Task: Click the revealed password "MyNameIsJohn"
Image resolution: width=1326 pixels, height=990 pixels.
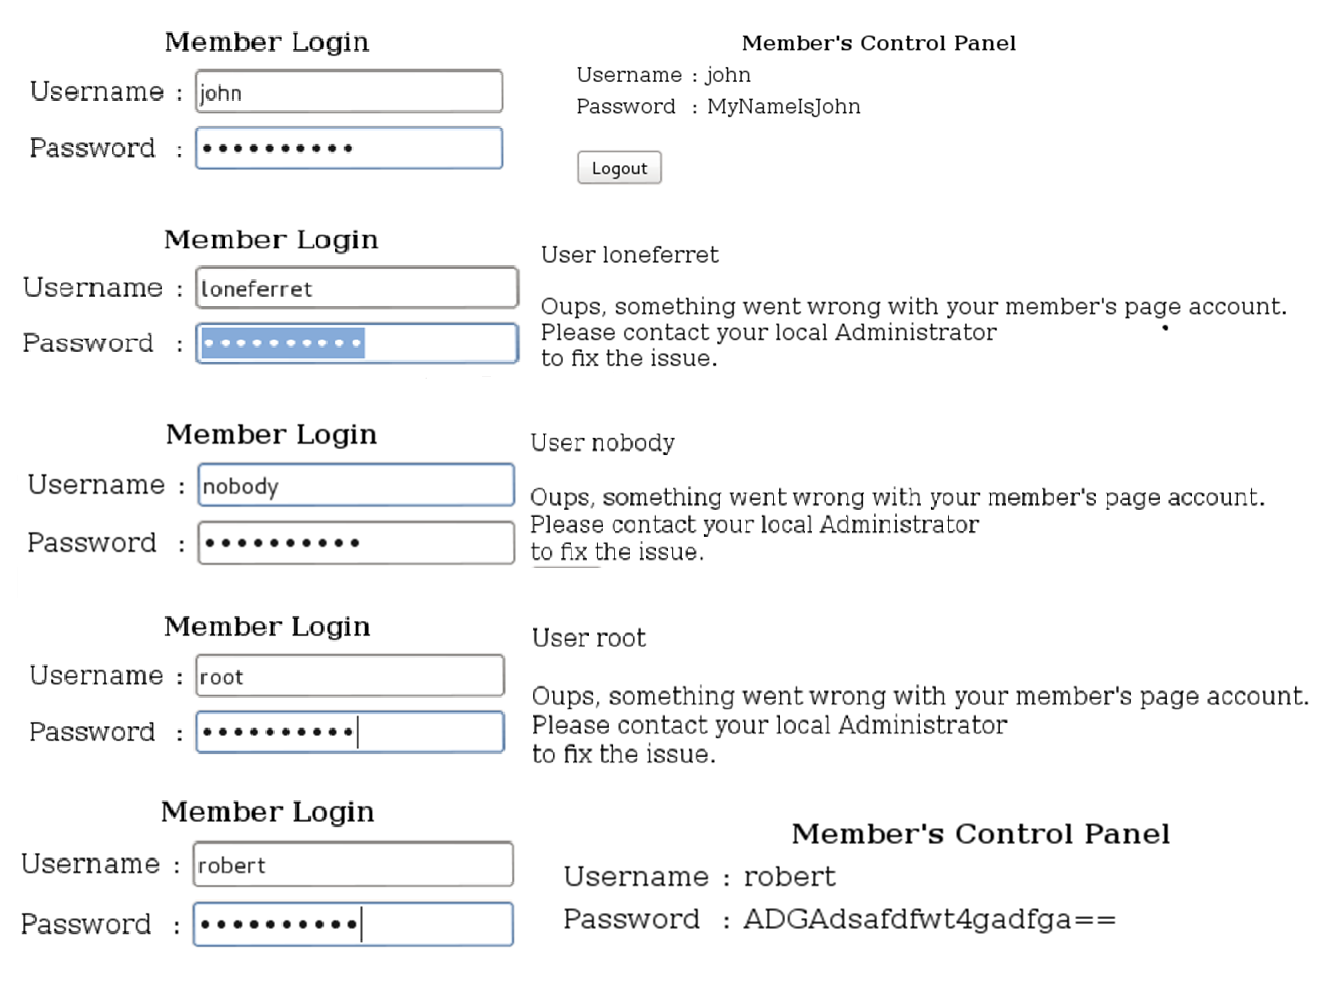Action: [x=783, y=107]
